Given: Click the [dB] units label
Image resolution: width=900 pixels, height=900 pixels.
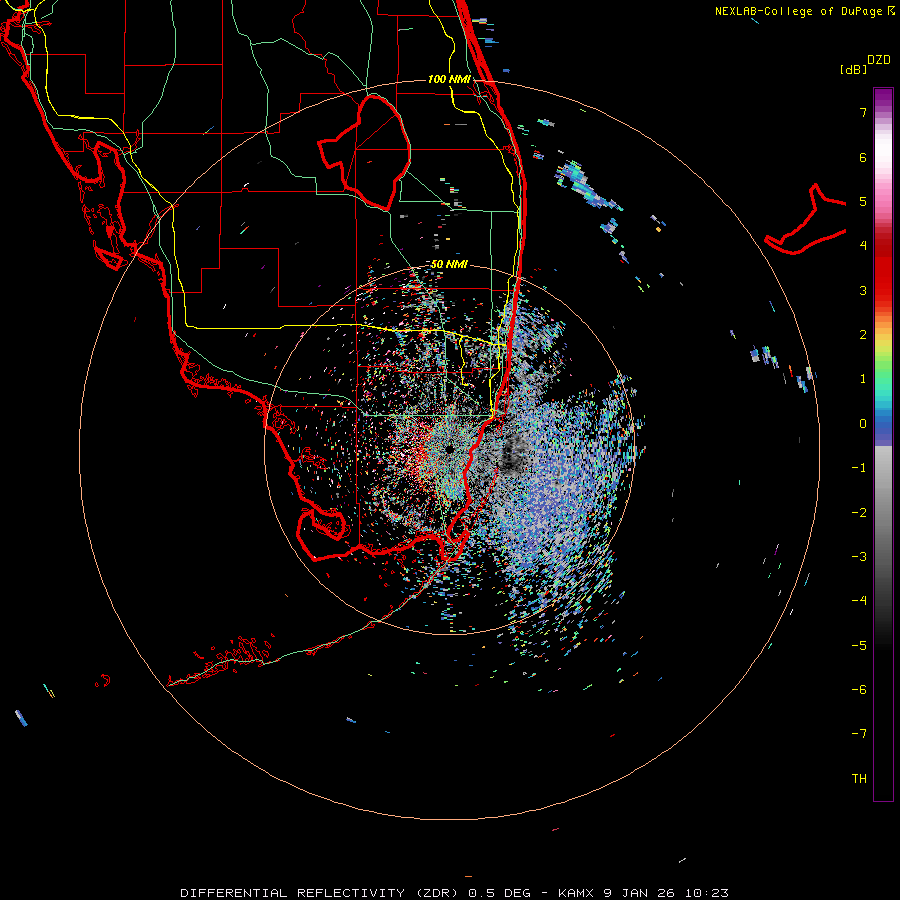Looking at the screenshot, I should click(x=854, y=69).
